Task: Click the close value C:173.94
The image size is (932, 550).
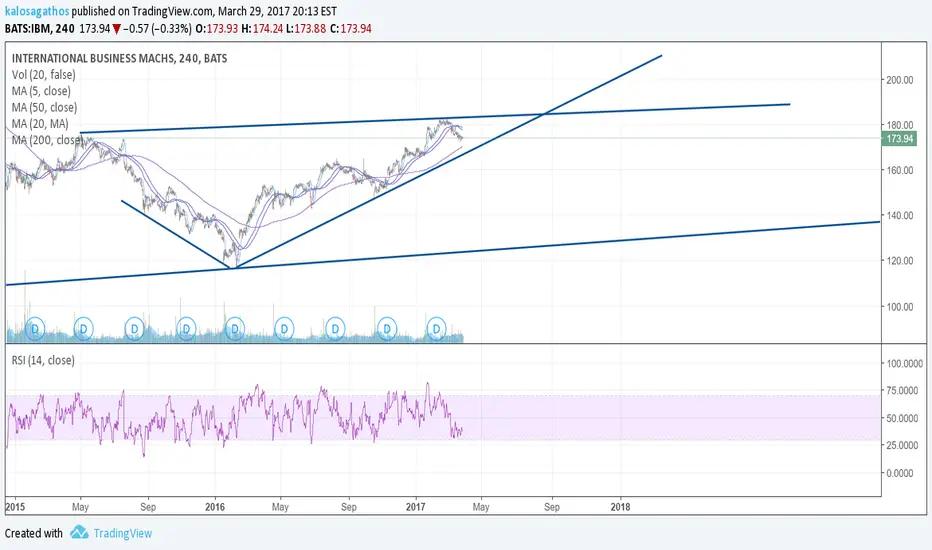Action: [x=350, y=29]
